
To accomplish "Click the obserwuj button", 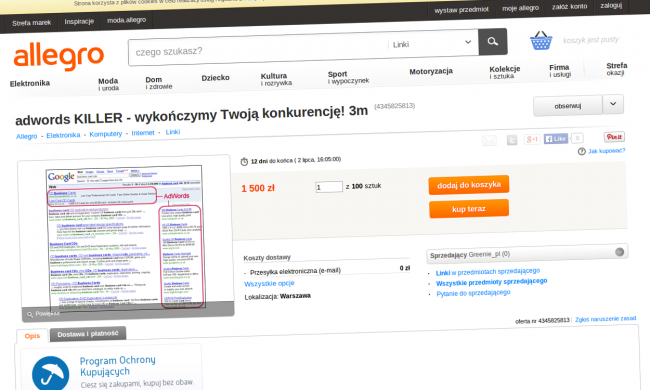I will pos(568,106).
